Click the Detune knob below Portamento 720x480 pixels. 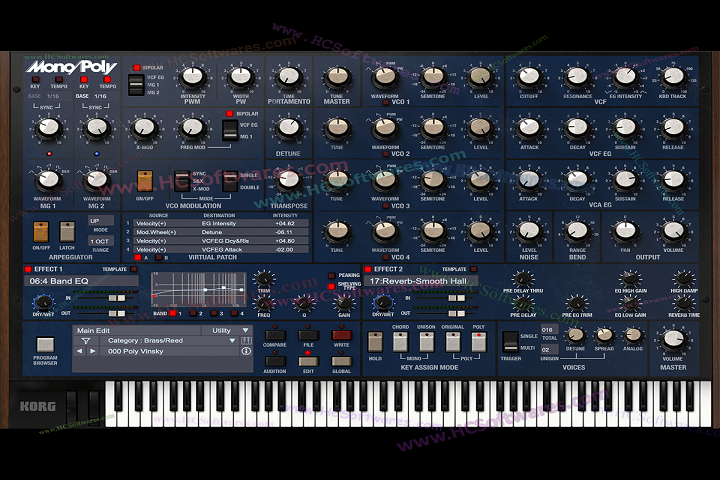pyautogui.click(x=289, y=129)
